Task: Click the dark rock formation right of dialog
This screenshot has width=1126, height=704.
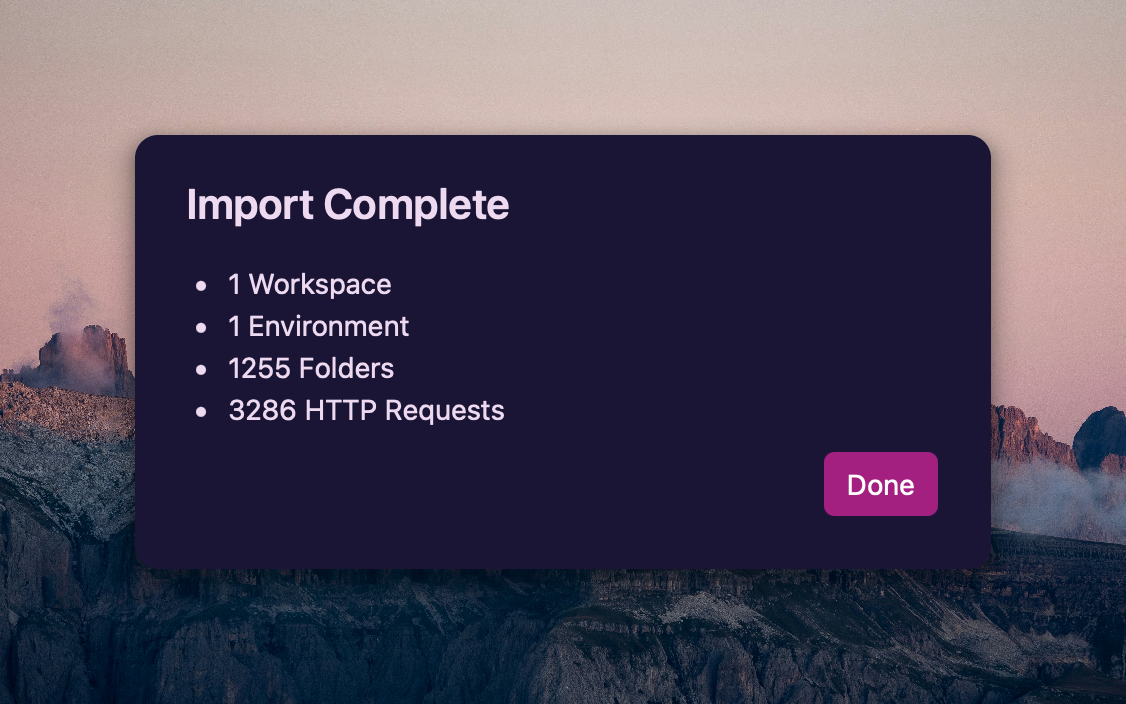Action: coord(1099,437)
